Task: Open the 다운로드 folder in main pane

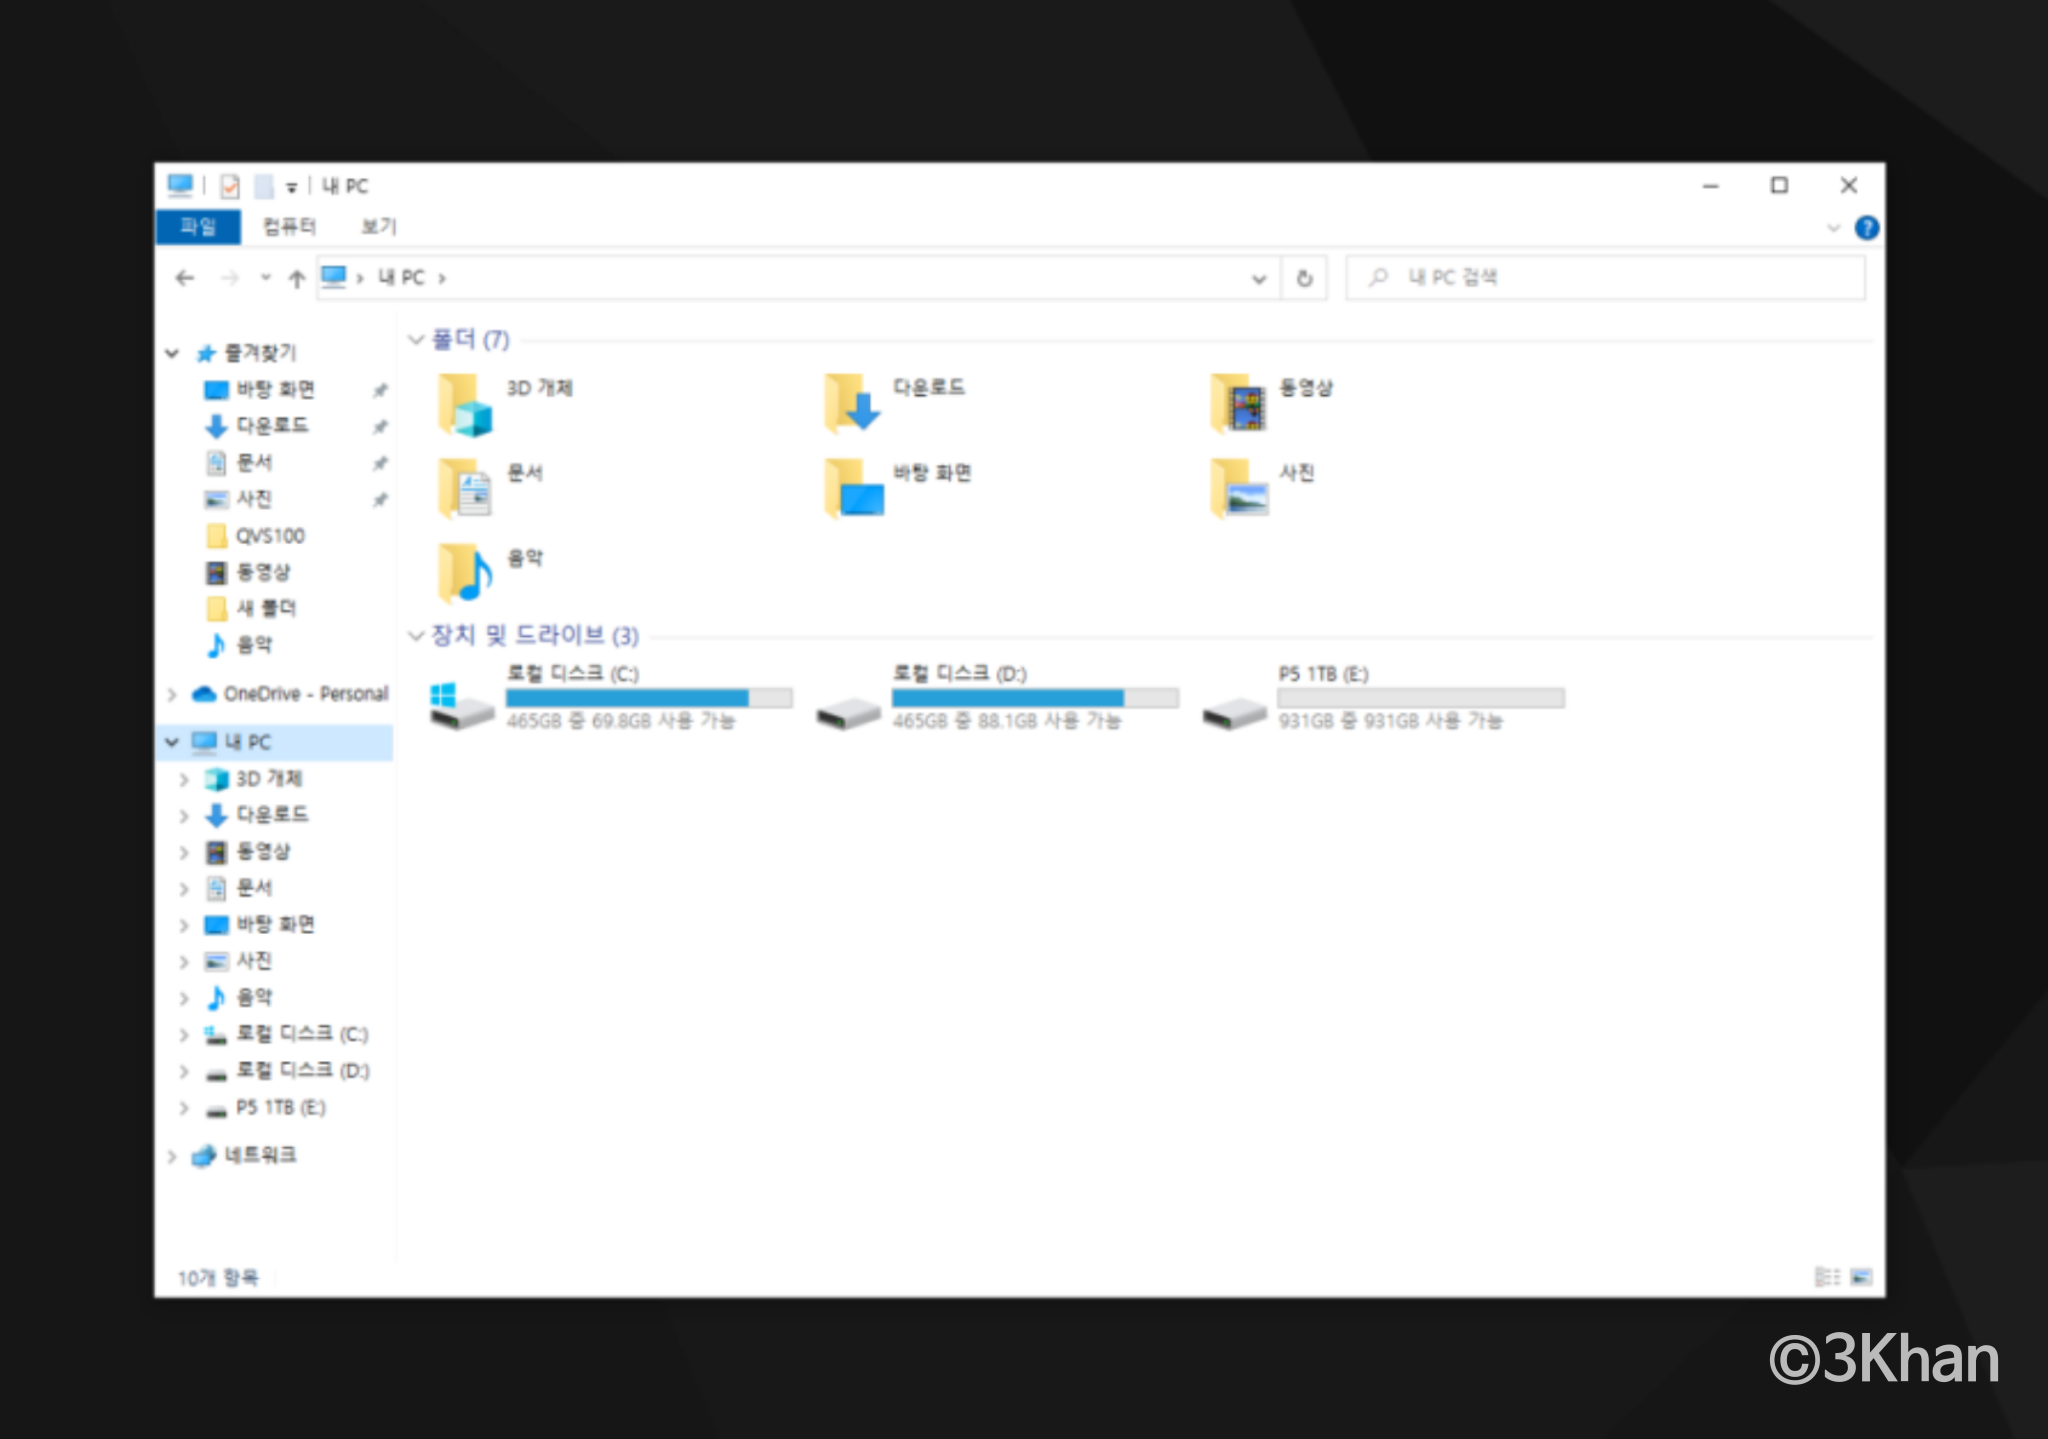Action: [852, 403]
